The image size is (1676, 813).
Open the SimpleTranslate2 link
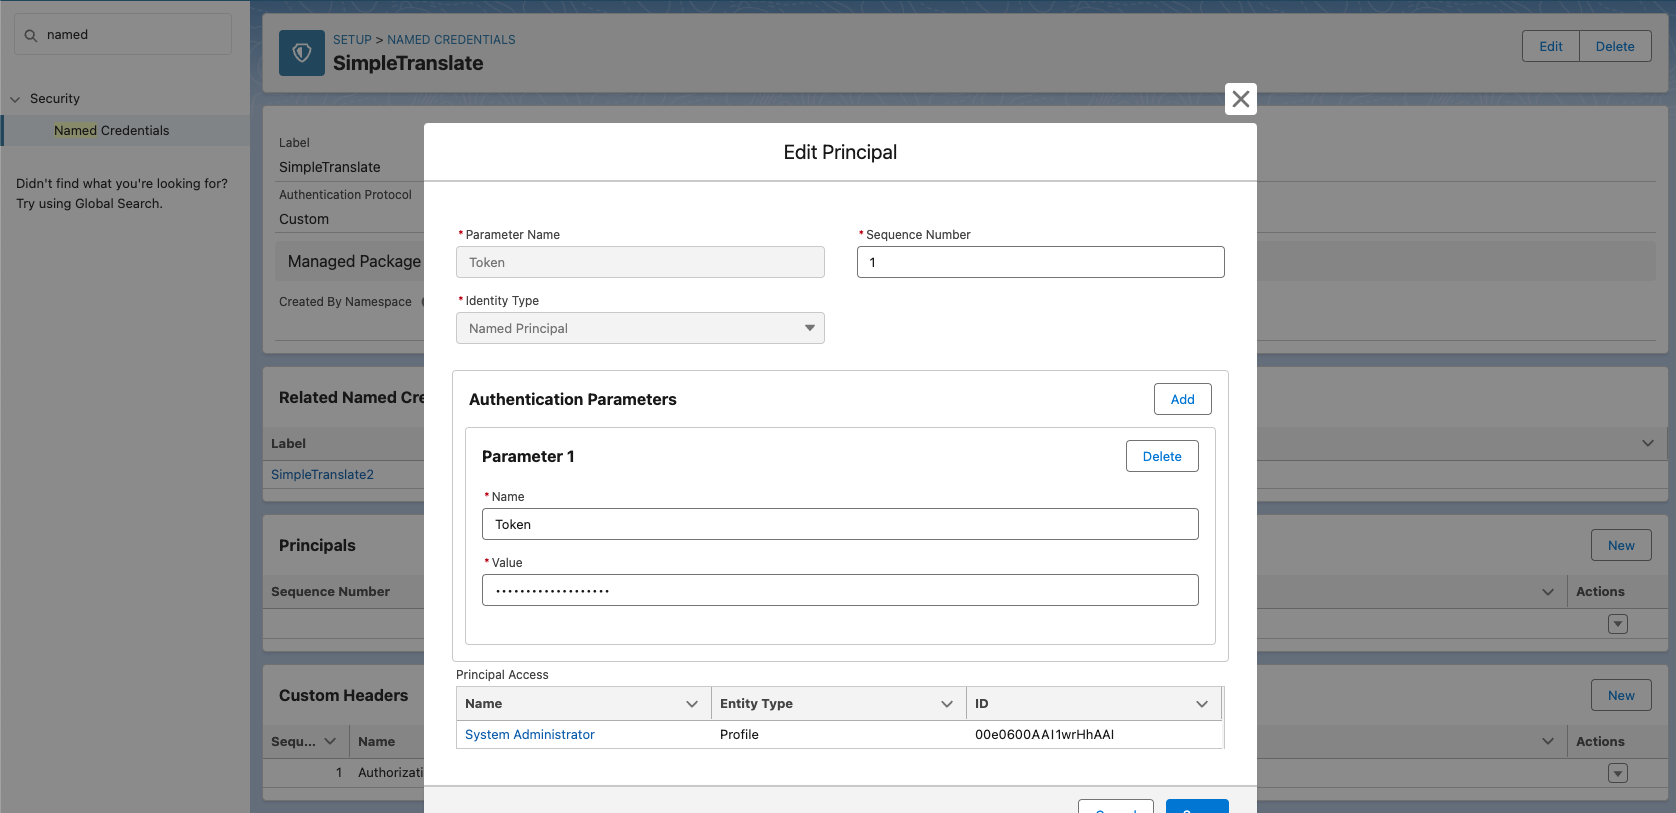click(x=322, y=474)
